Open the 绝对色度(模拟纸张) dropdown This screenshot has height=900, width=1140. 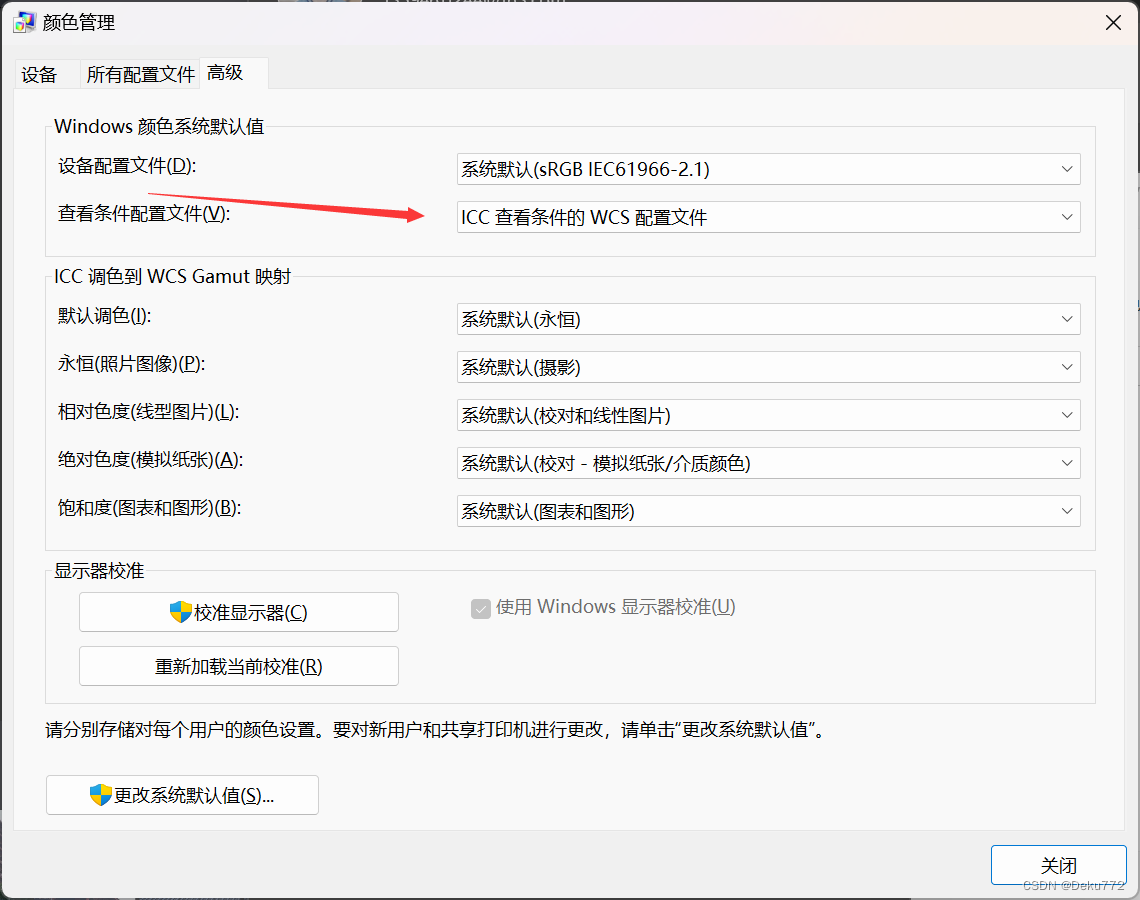click(768, 463)
